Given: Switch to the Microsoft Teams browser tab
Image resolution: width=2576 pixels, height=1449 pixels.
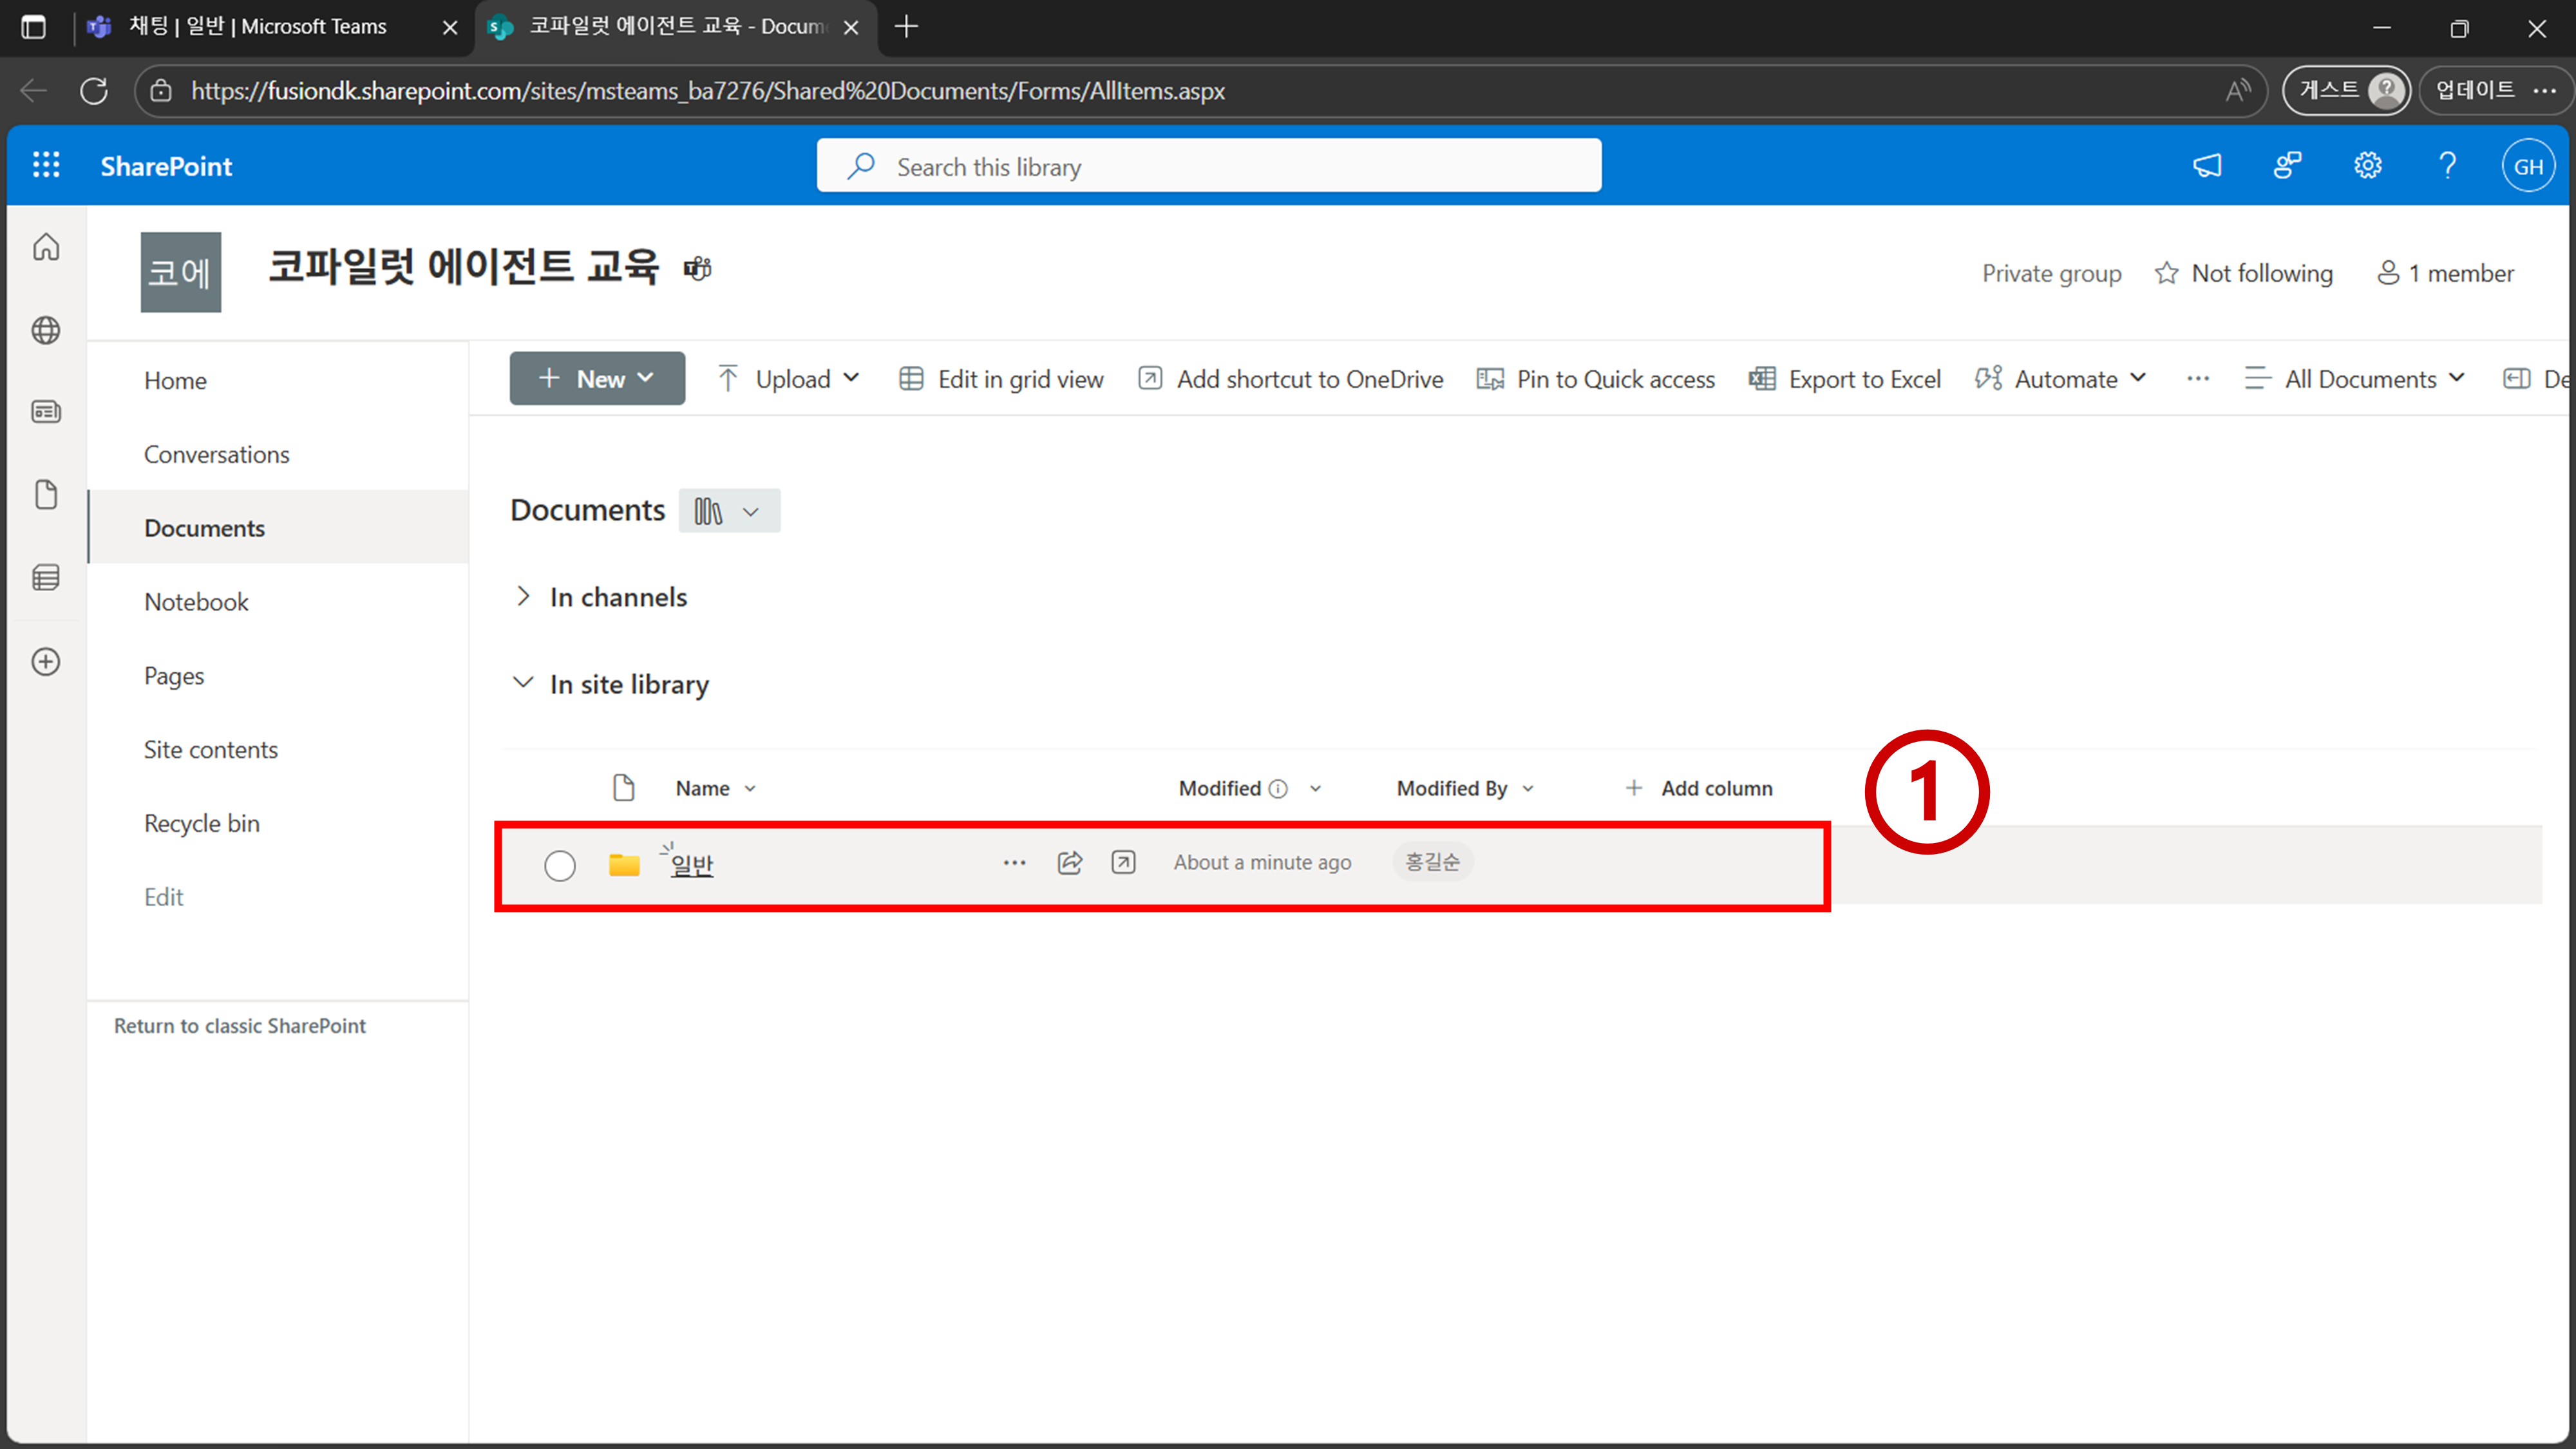Looking at the screenshot, I should pos(257,27).
